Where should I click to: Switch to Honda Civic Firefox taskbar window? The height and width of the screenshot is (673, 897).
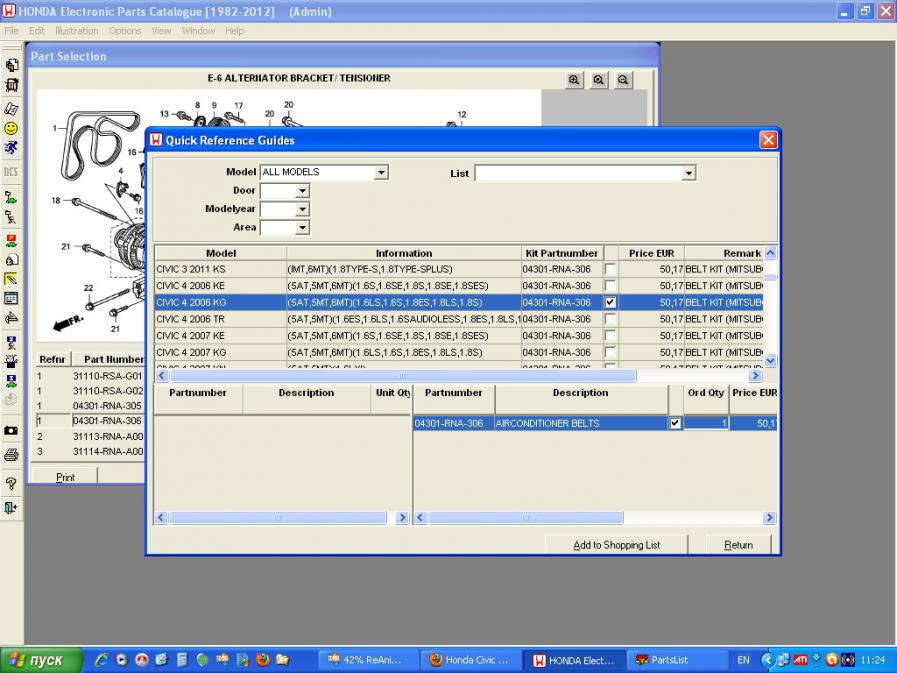(471, 660)
